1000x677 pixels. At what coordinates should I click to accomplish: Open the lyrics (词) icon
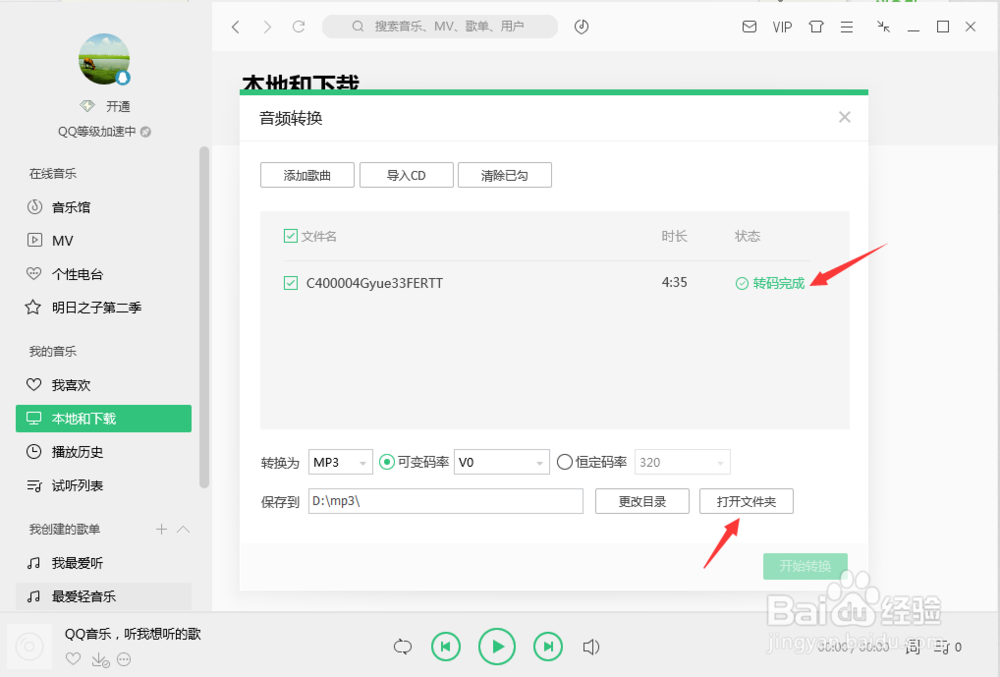click(x=913, y=647)
